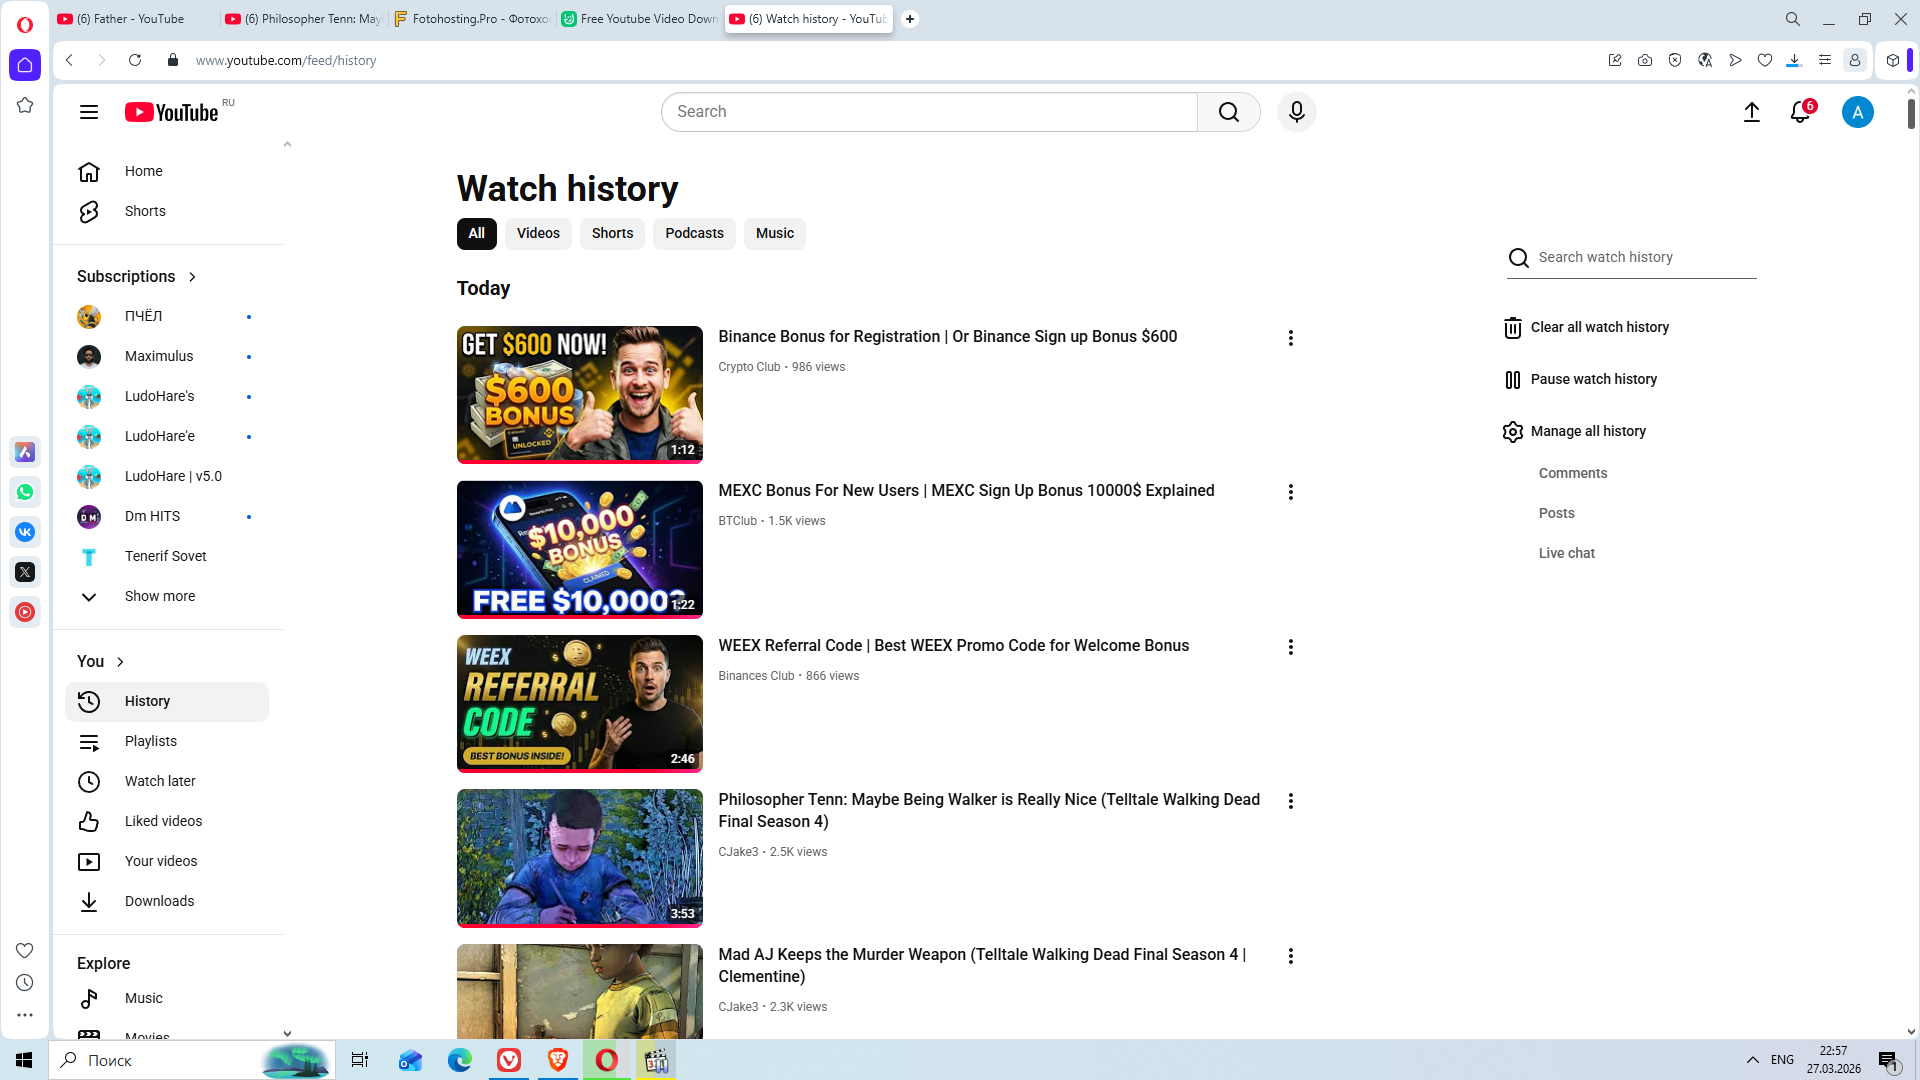Click Clear all watch history
1920x1080 pixels.
1598,327
